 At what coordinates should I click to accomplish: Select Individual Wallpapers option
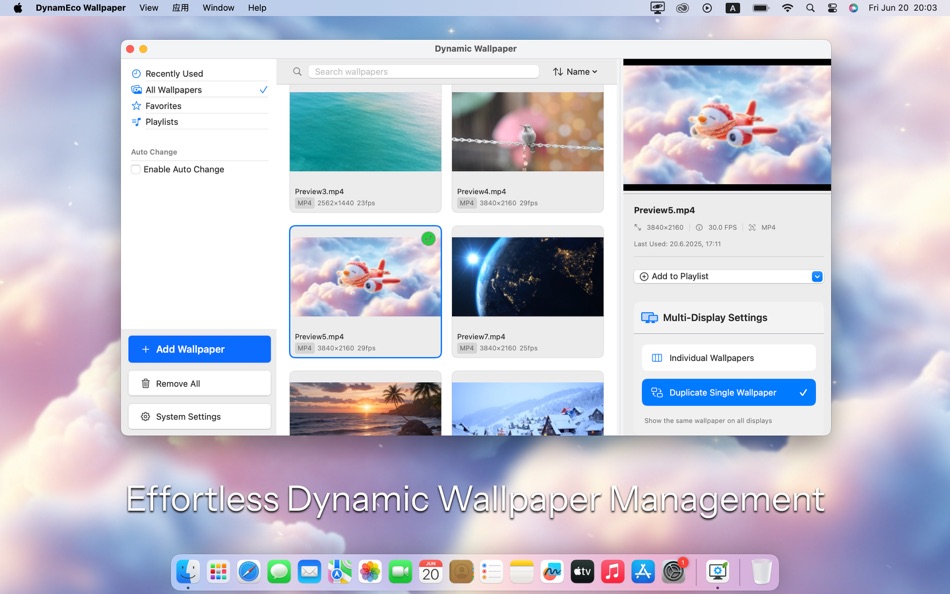click(x=728, y=358)
